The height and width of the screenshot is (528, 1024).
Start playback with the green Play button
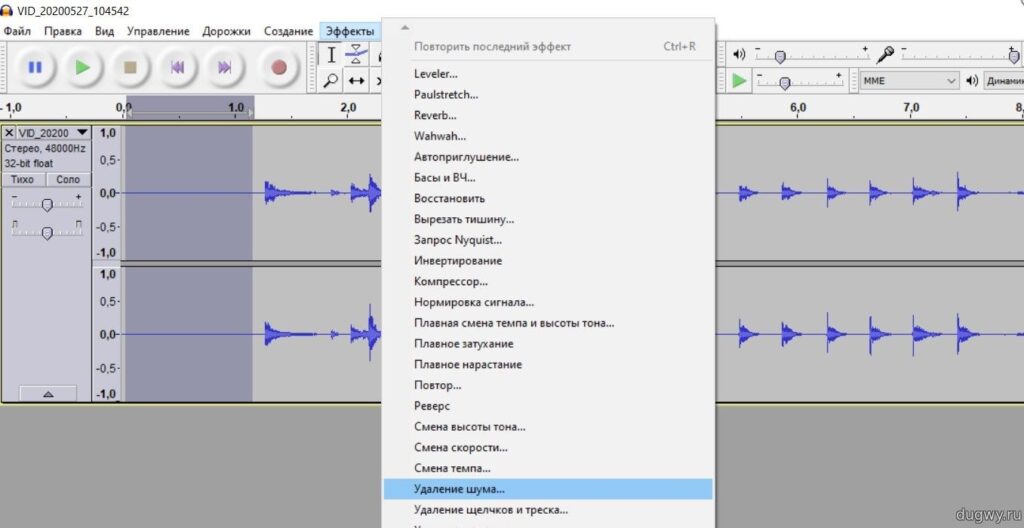(82, 67)
